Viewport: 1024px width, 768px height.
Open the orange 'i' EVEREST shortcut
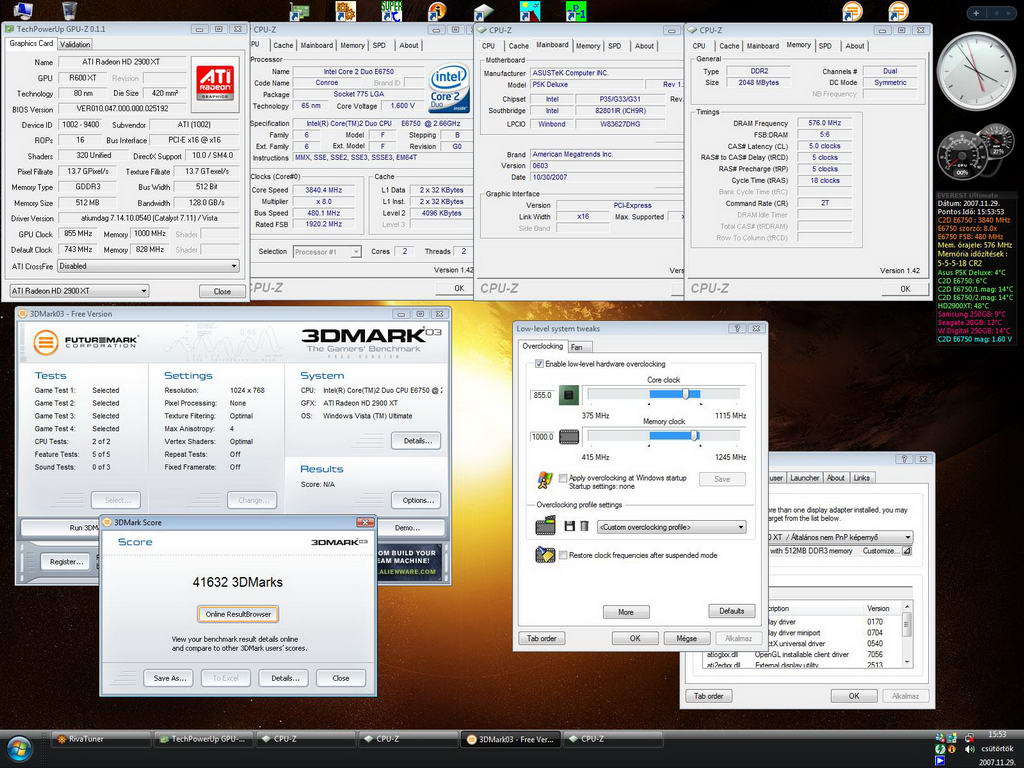pyautogui.click(x=437, y=11)
